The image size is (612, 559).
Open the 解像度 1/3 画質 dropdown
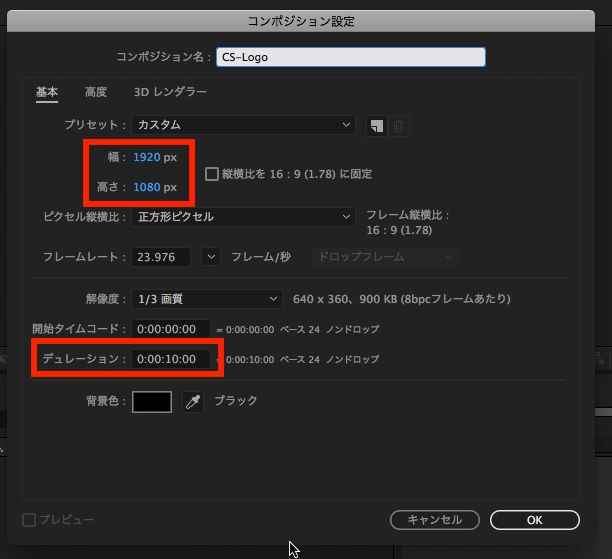click(207, 299)
